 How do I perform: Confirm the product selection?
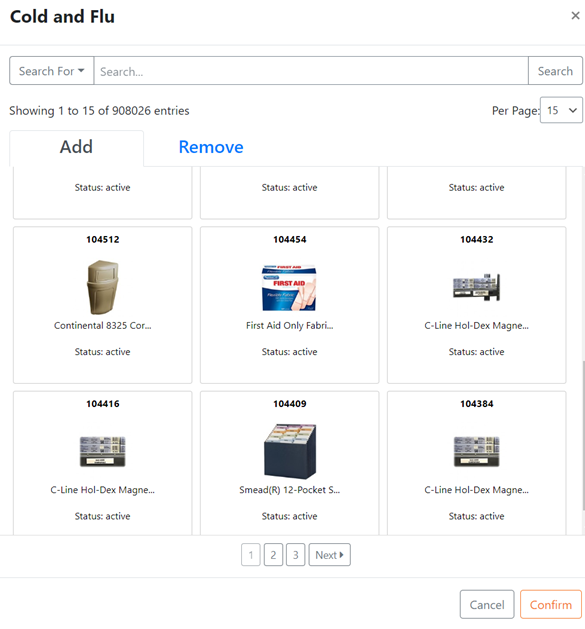[x=550, y=604]
